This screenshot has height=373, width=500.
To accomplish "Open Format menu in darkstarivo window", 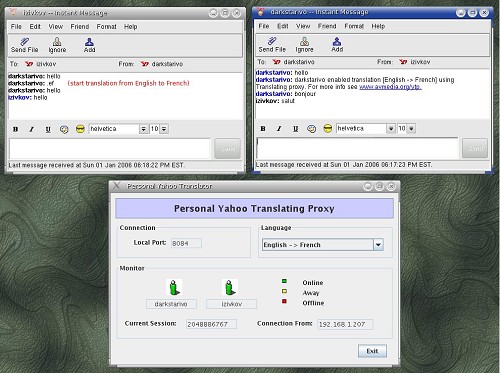I will 354,26.
